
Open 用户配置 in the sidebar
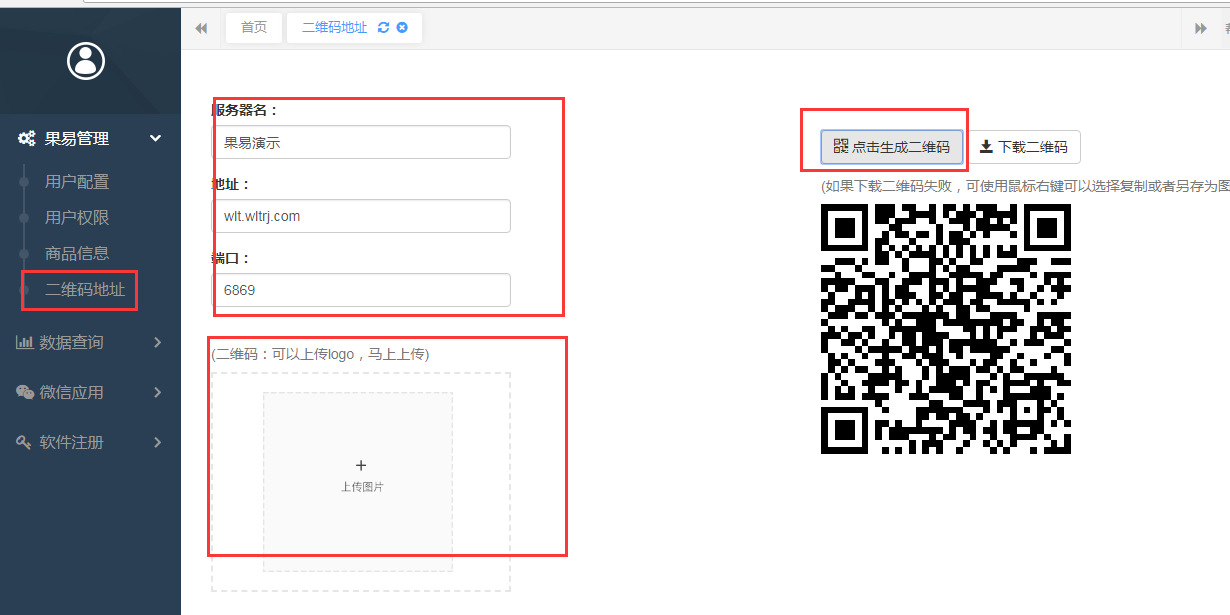coord(77,182)
